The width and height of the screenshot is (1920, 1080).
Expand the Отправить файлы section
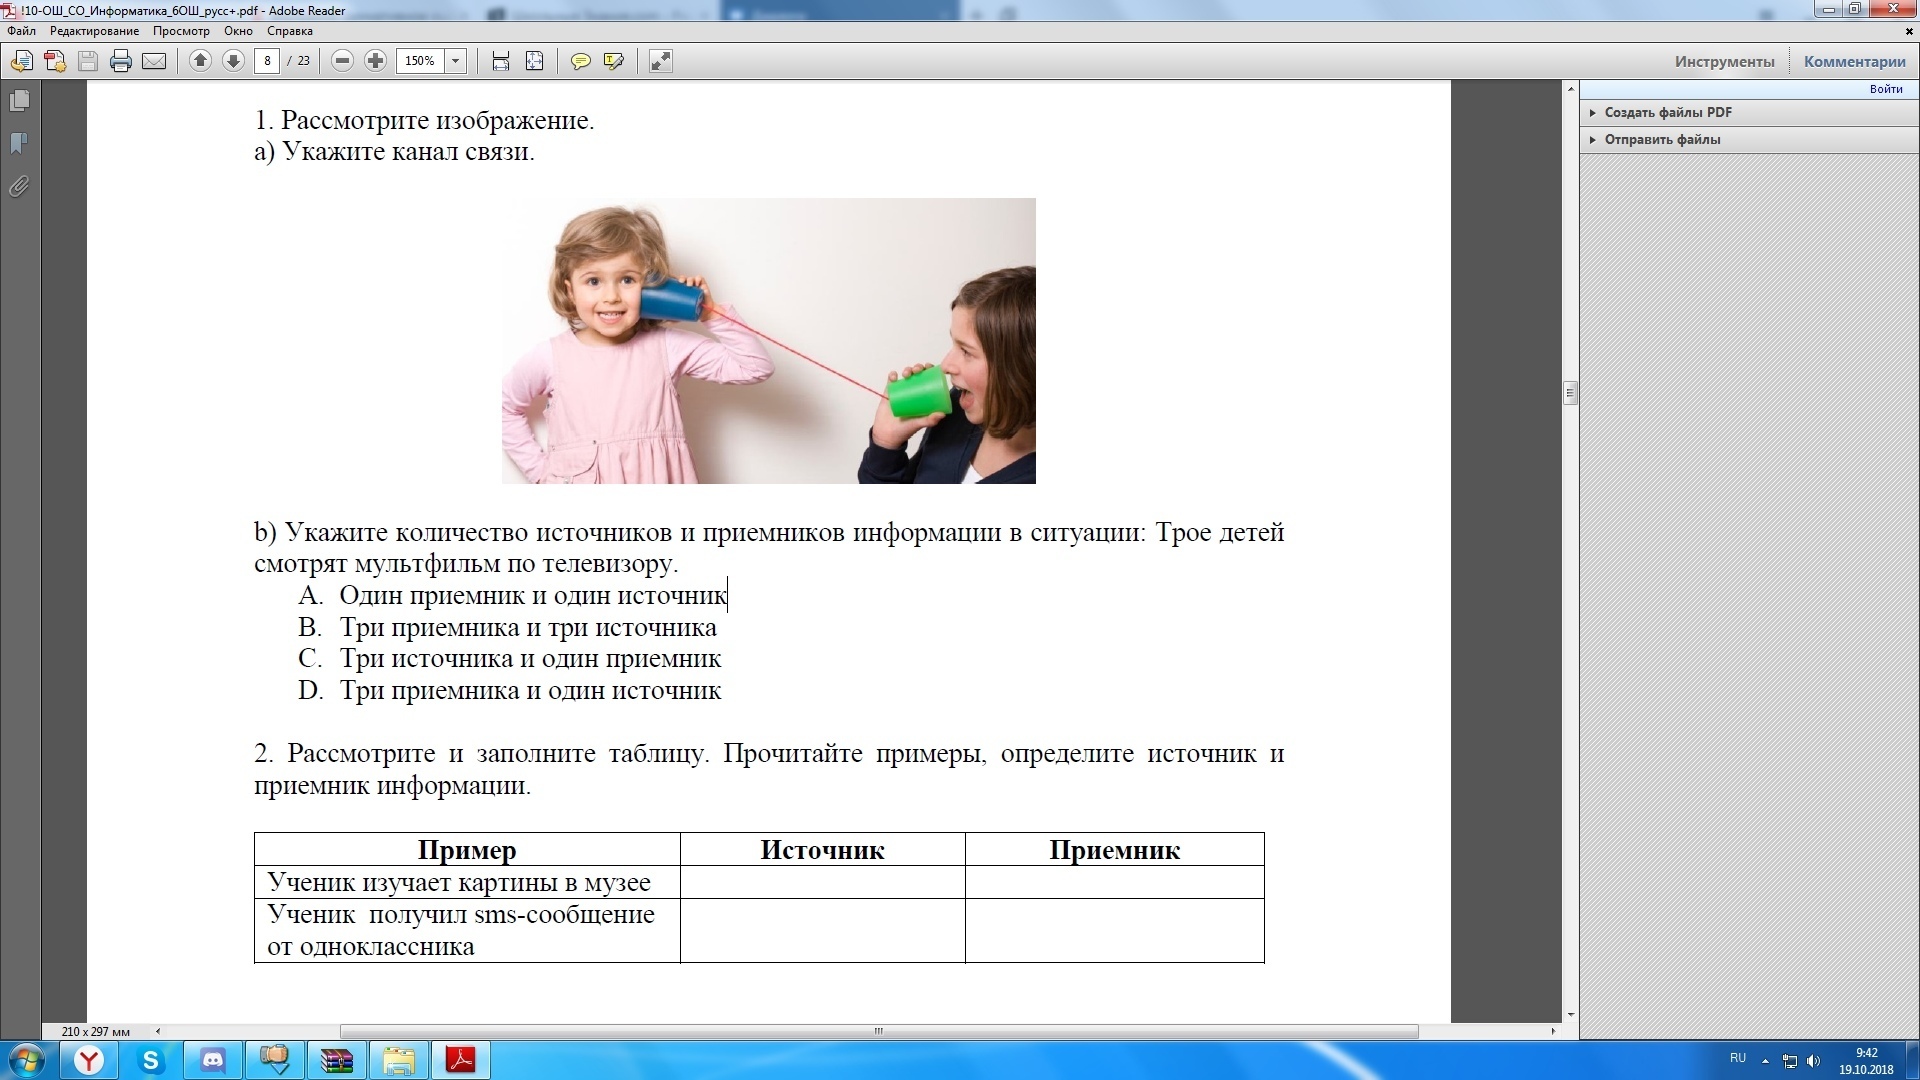[x=1749, y=140]
